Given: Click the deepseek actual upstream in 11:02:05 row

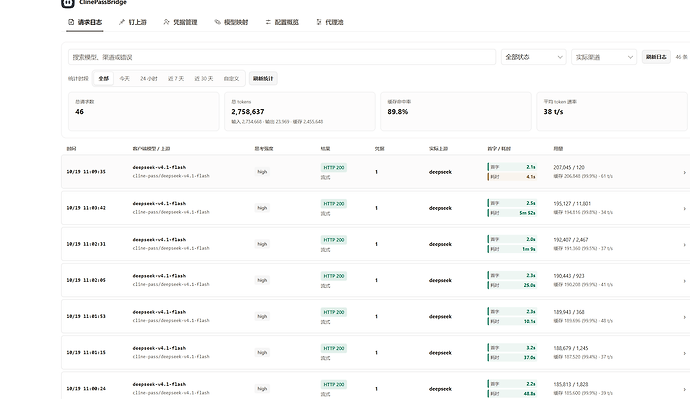Looking at the screenshot, I should click(x=440, y=280).
